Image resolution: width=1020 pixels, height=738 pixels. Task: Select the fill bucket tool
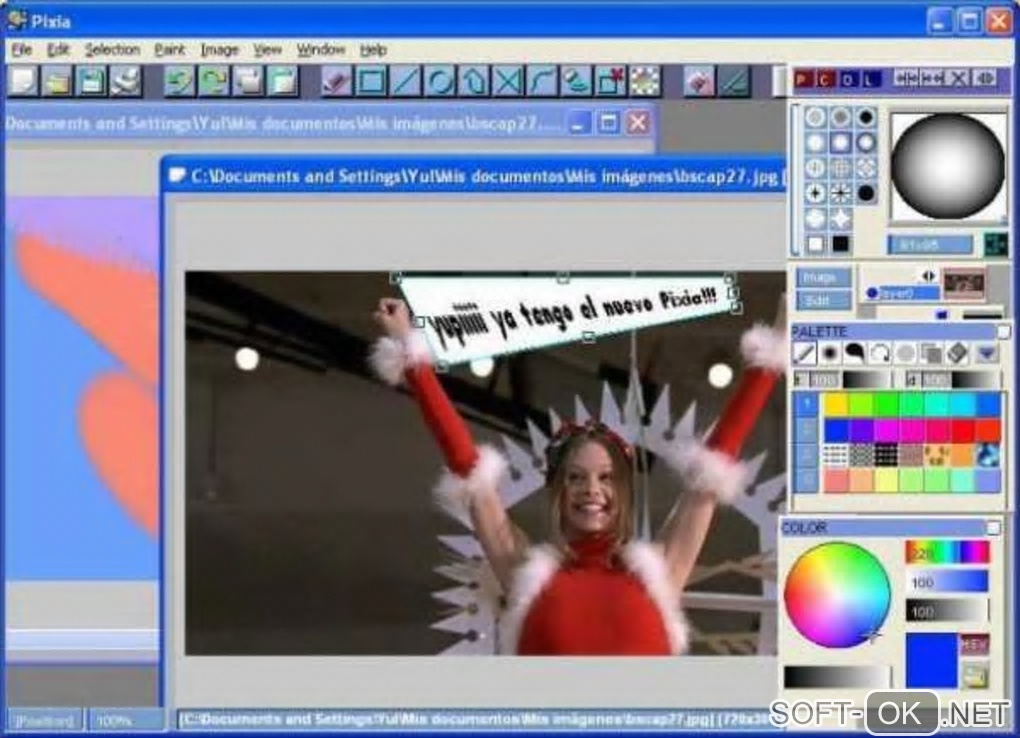[578, 81]
